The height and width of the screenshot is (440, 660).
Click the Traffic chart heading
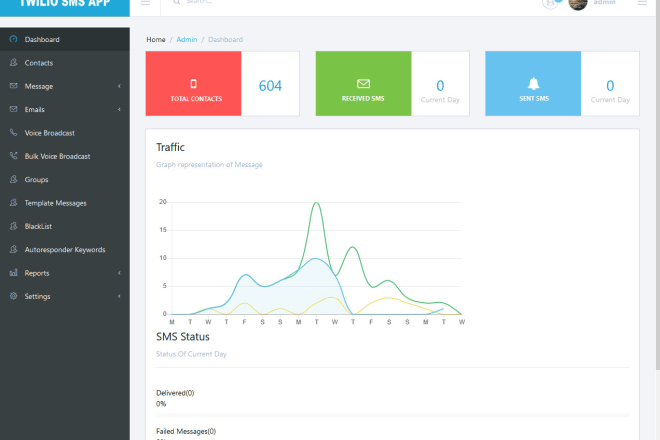170,147
